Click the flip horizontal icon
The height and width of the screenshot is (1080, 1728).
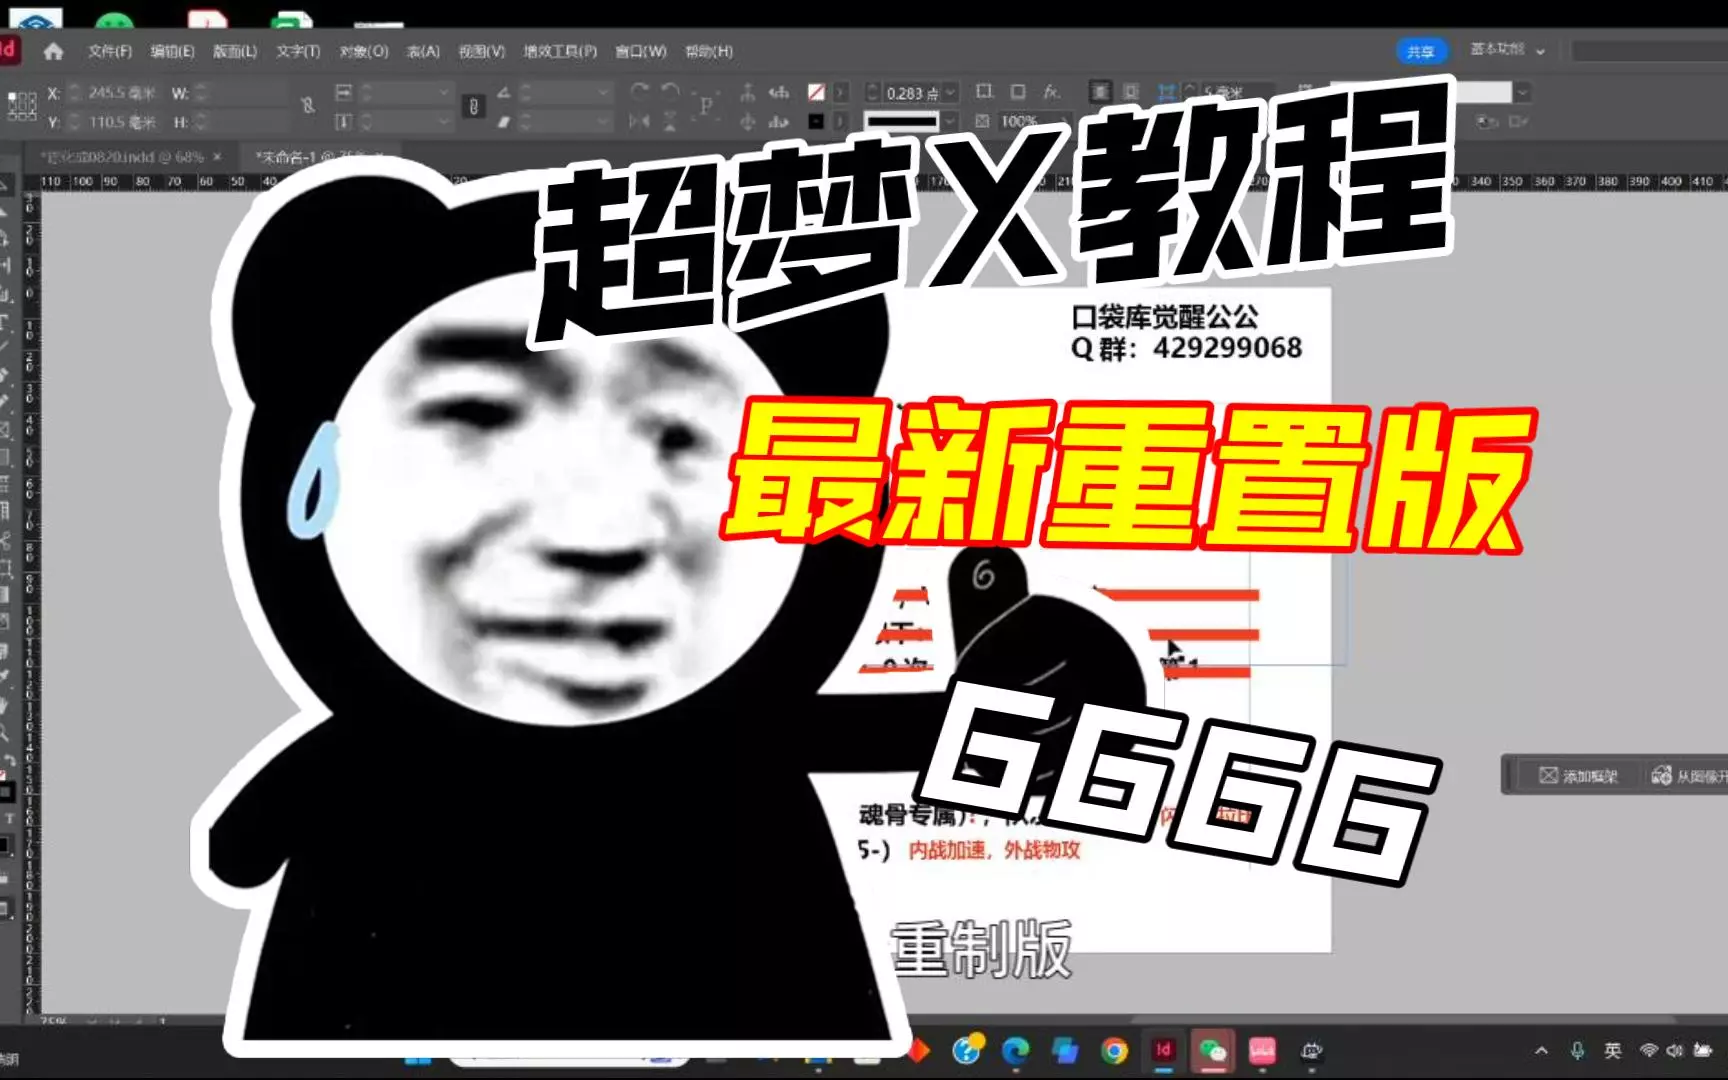[640, 121]
